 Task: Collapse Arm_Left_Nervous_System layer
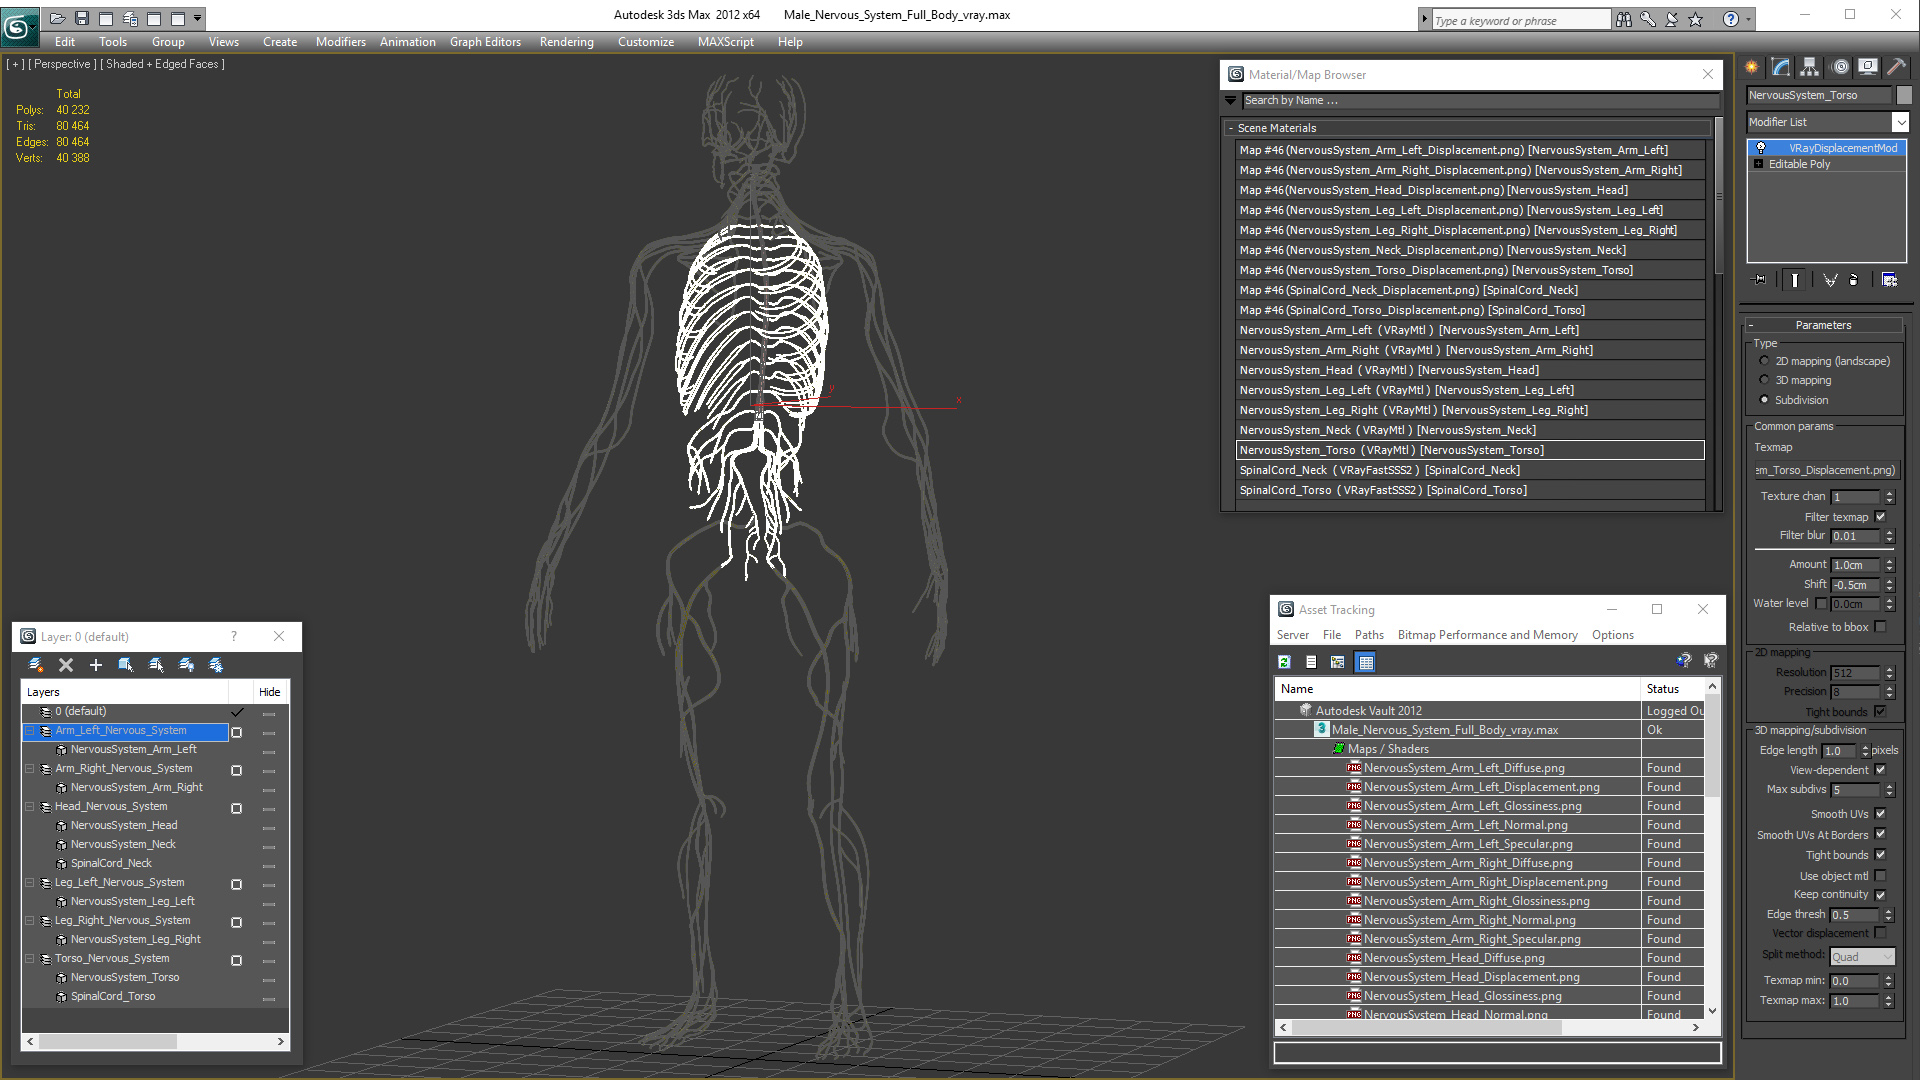tap(30, 731)
